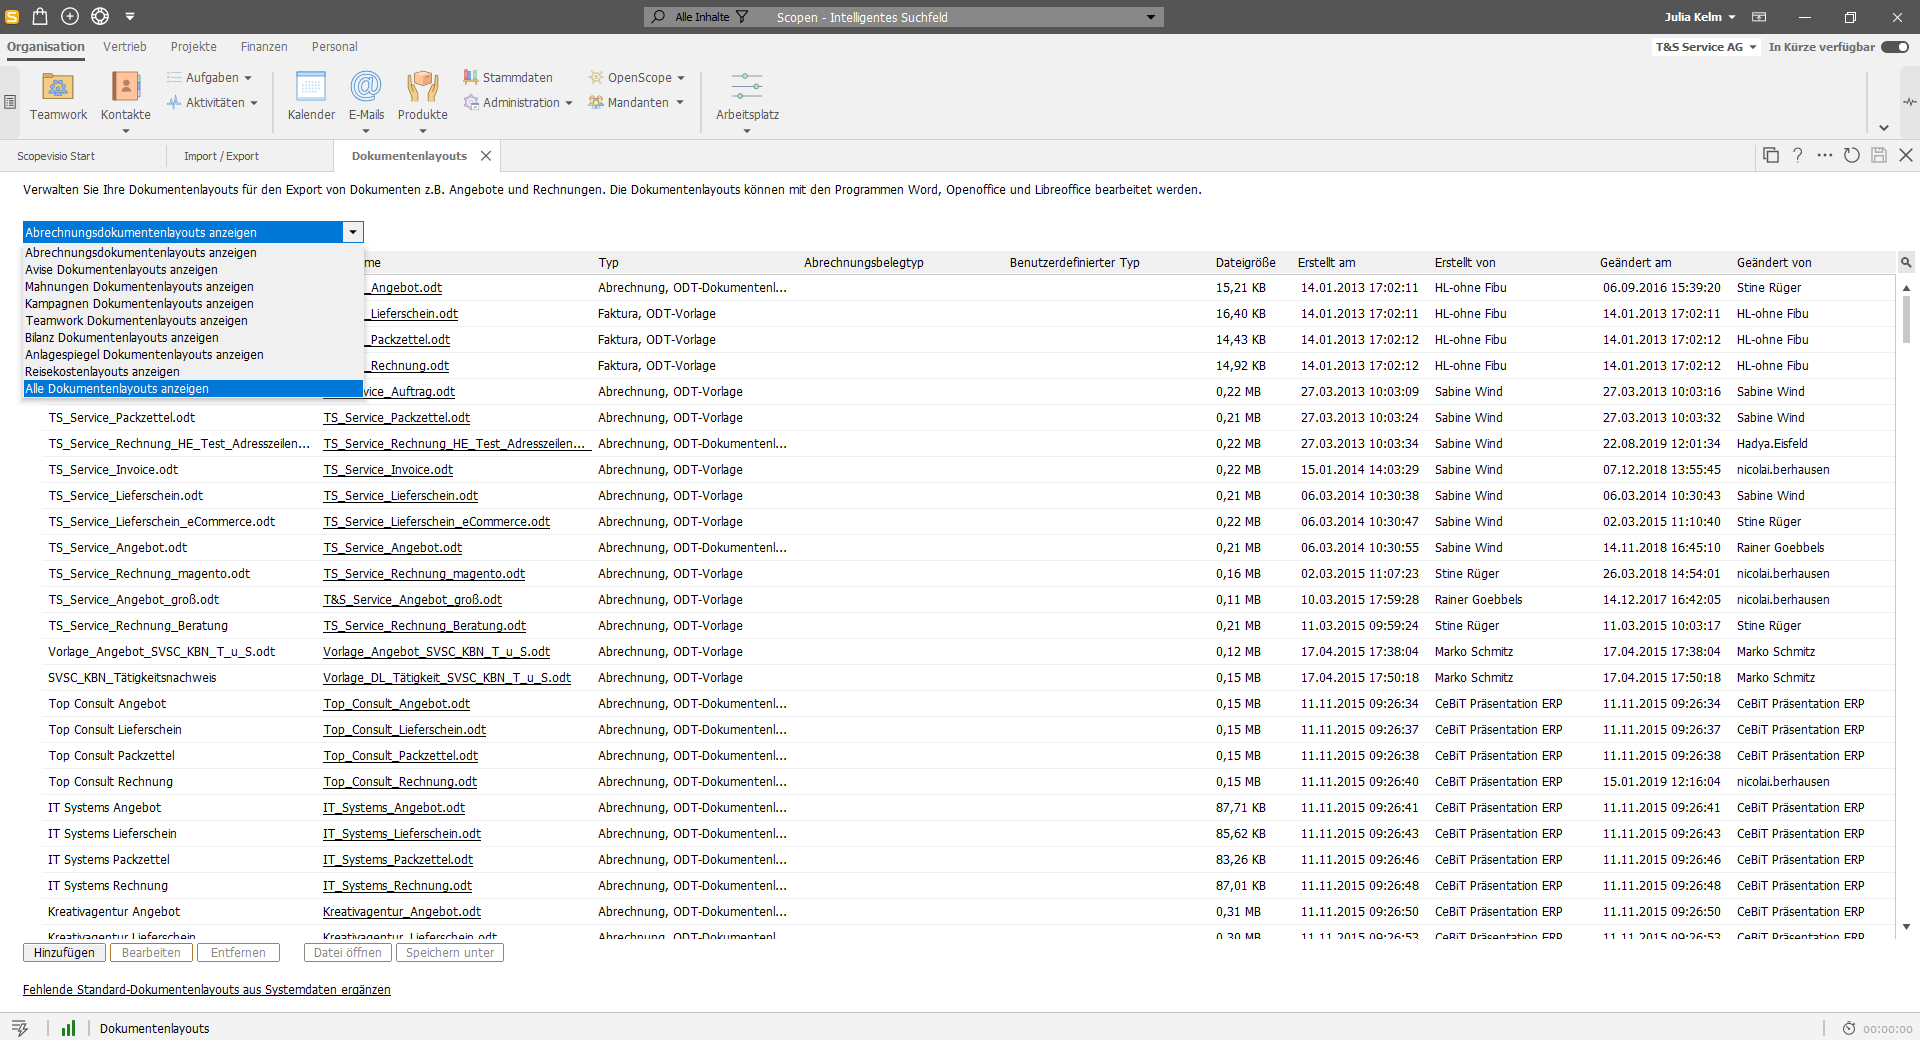Click the filter funnel next to Alle Inhalte
This screenshot has height=1040, width=1920.
pos(742,17)
